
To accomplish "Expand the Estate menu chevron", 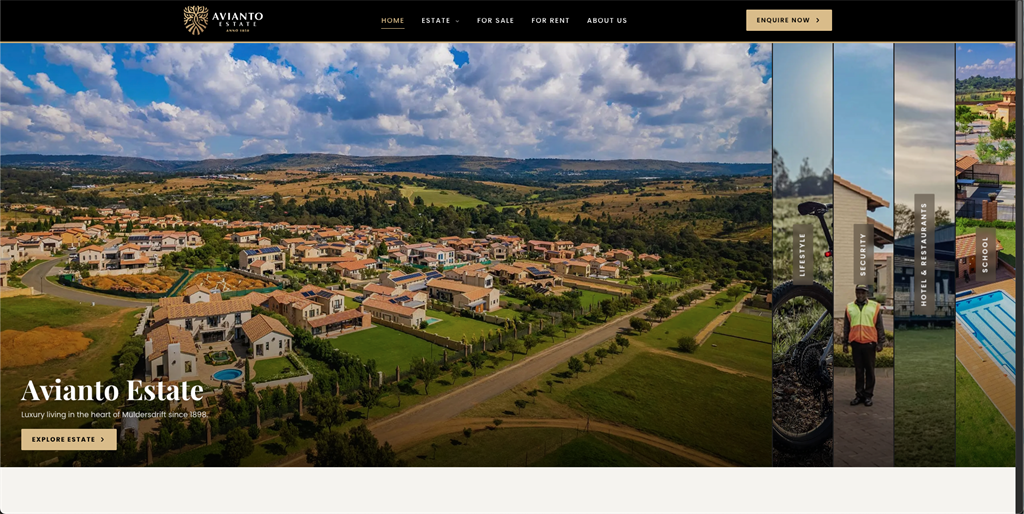I will (x=457, y=21).
